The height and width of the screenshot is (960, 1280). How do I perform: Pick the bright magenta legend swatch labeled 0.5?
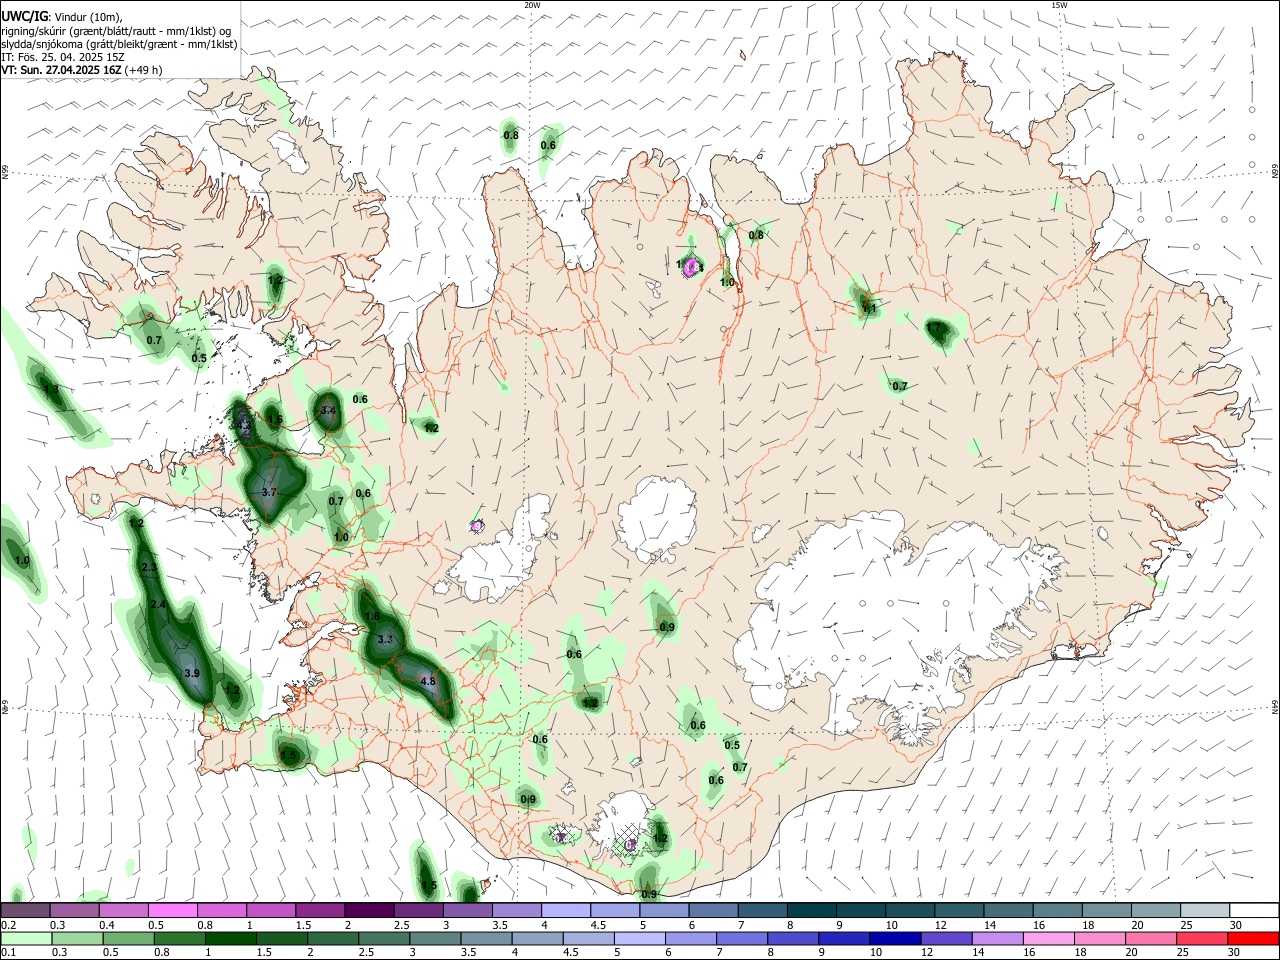pos(172,911)
